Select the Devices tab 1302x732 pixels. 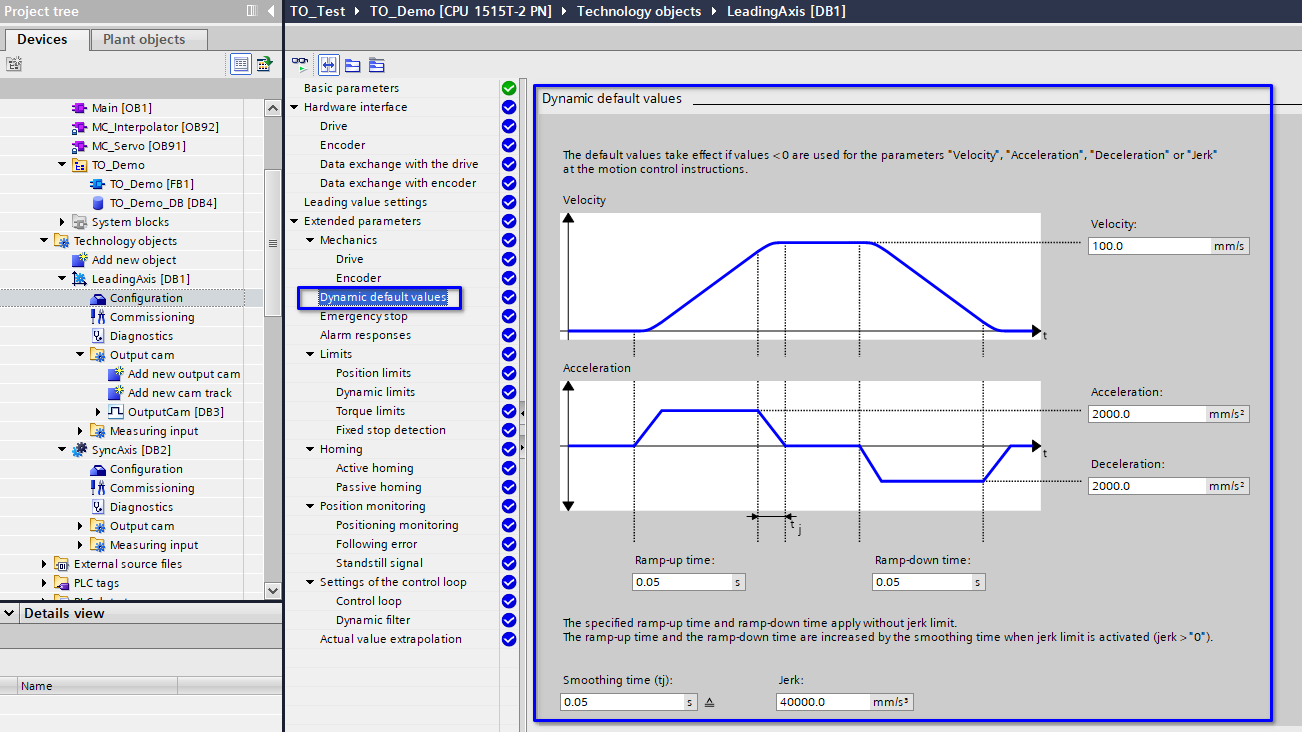click(42, 39)
